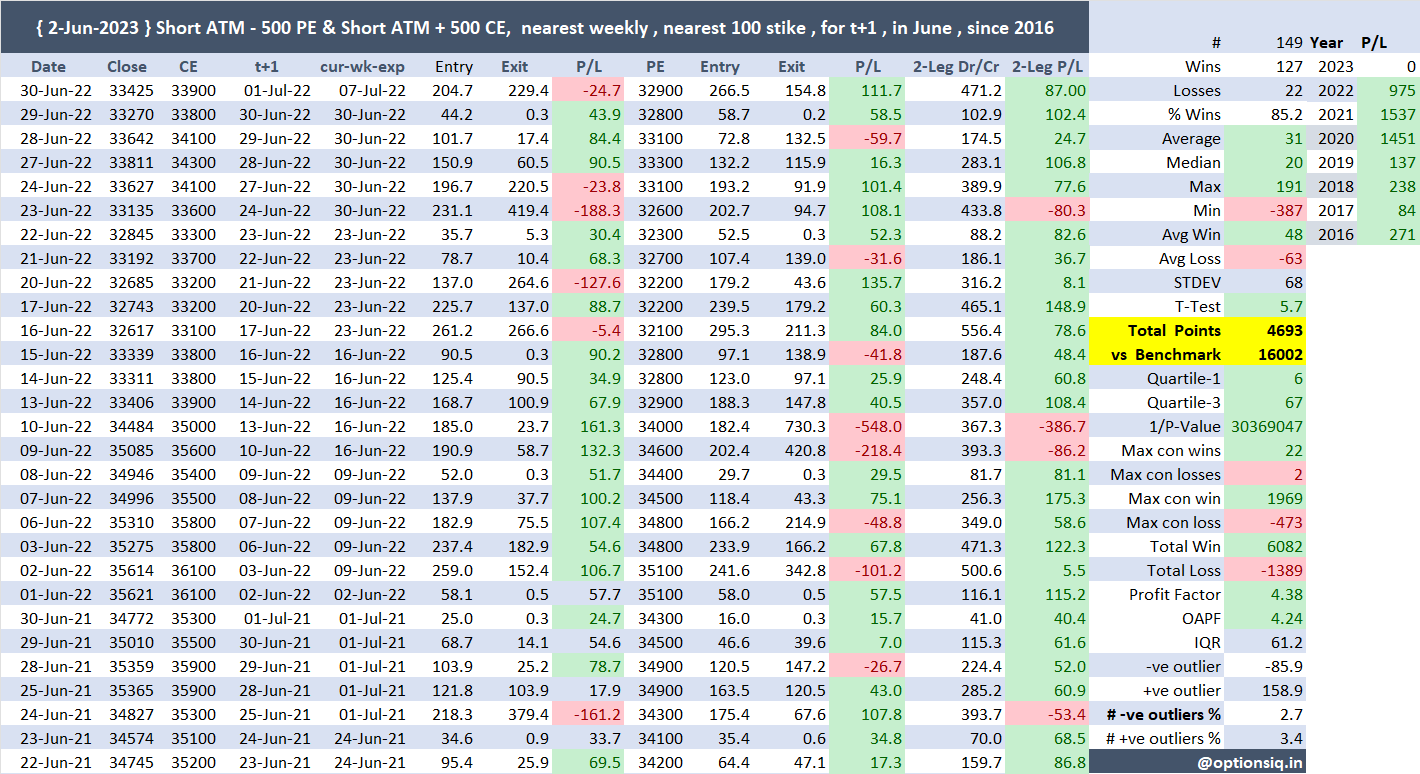
Task: Click the '2-Leg Dr/Cr' column header
Action: click(957, 67)
